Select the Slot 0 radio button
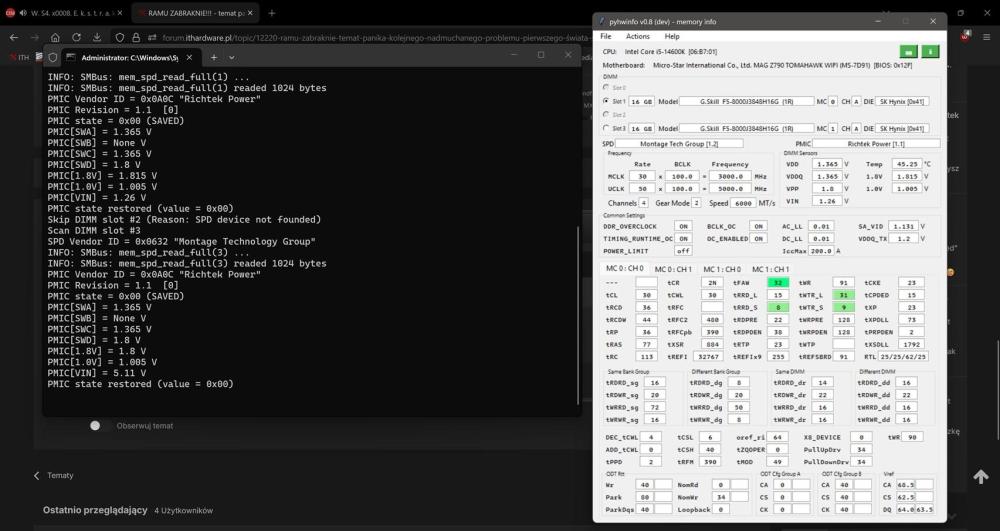1000x531 pixels. click(x=606, y=87)
